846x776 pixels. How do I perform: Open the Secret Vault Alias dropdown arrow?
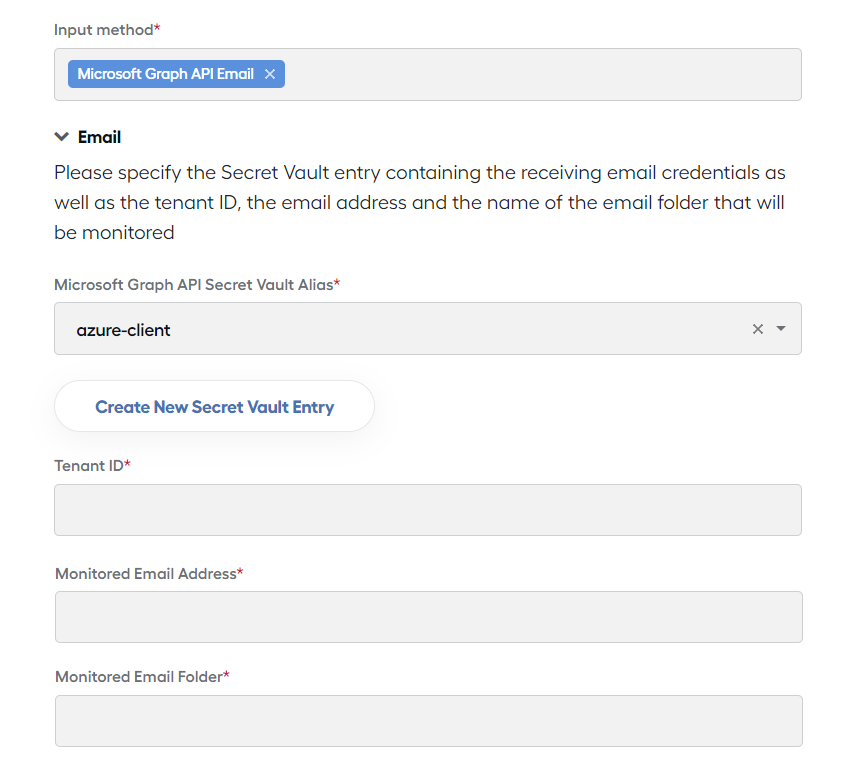pos(781,329)
